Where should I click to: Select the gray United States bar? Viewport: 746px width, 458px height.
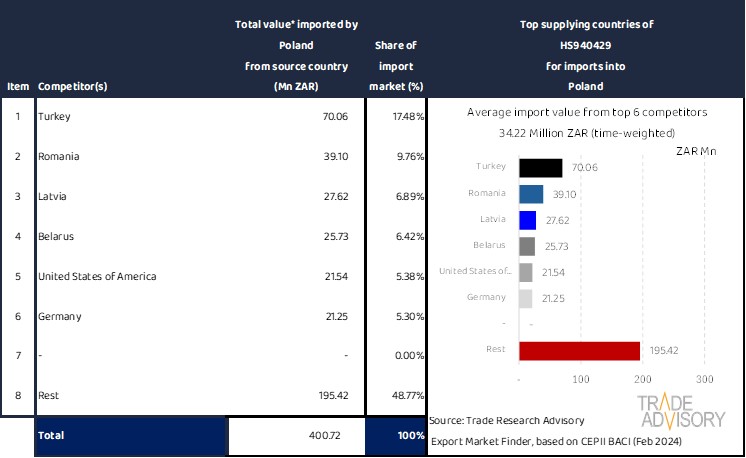525,272
